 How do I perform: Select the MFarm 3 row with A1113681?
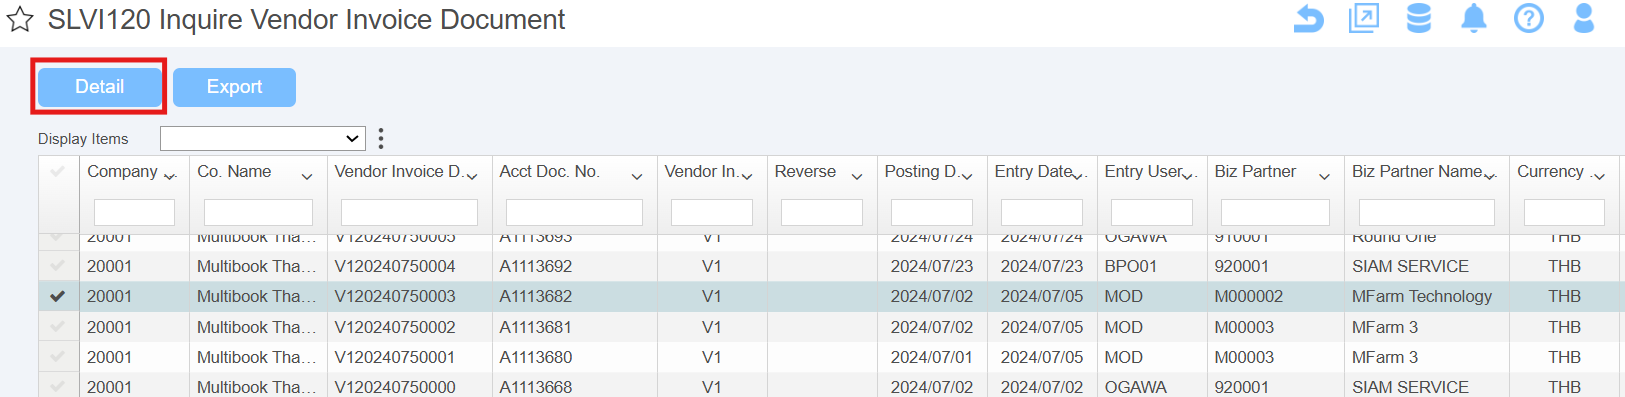tap(830, 327)
